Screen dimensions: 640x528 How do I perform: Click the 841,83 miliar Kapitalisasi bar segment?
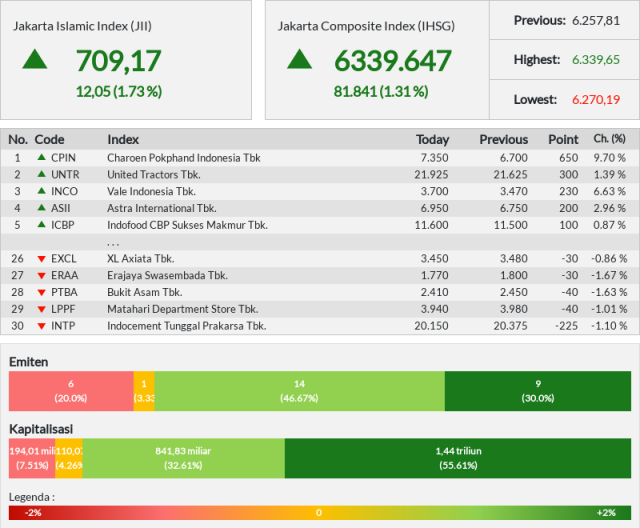coord(183,458)
